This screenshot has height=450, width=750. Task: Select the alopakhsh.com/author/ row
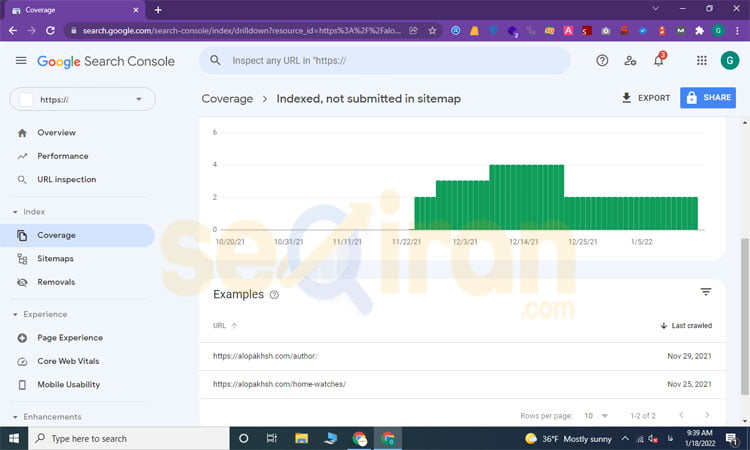[462, 356]
